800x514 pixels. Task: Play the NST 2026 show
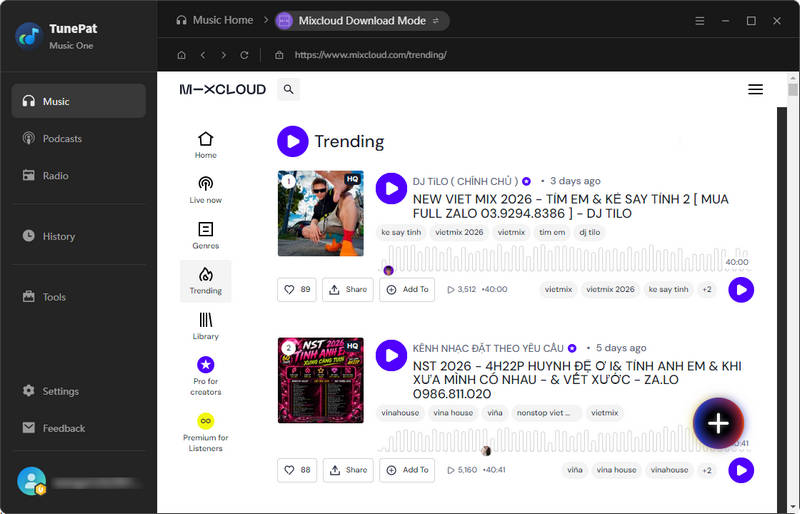click(391, 355)
